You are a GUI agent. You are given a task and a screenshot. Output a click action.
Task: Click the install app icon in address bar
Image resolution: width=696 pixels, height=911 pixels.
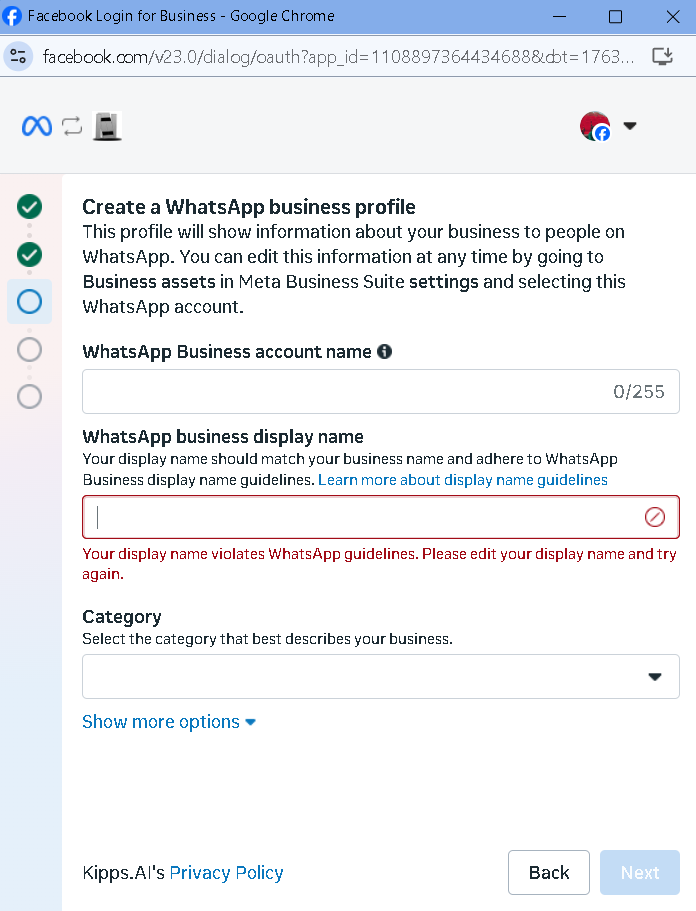point(662,56)
